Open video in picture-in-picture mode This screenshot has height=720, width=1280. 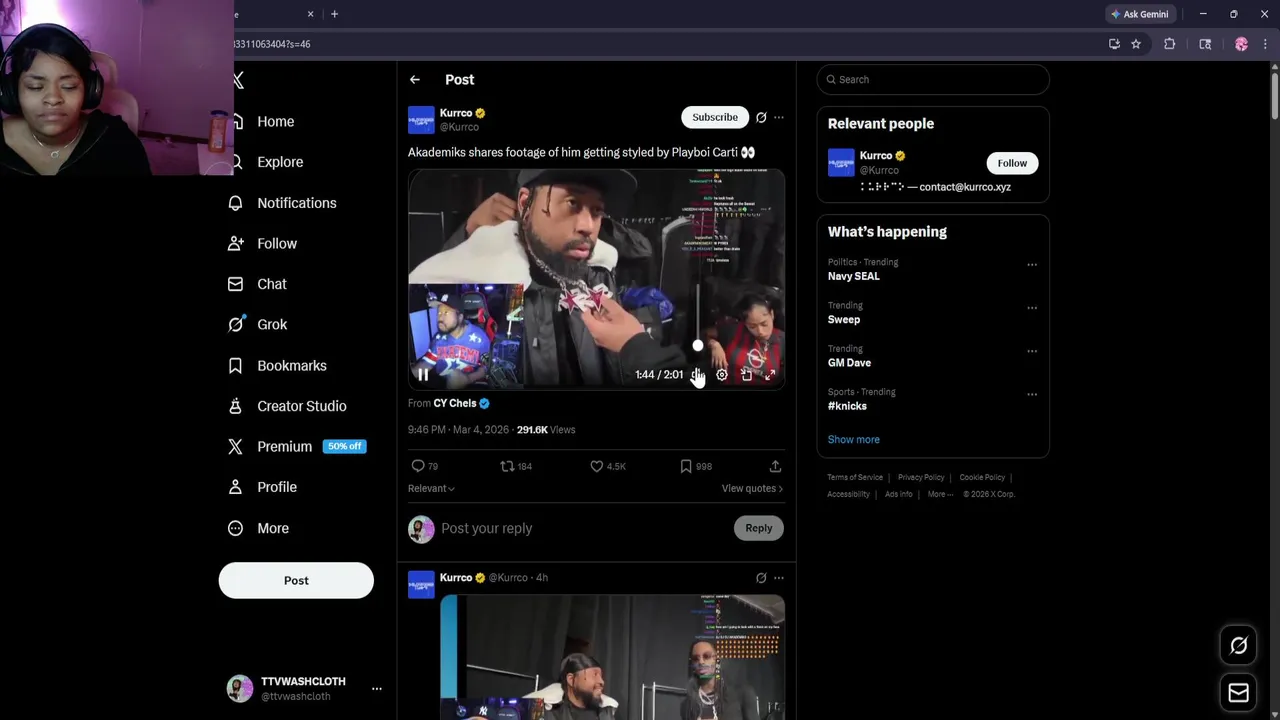(x=746, y=375)
